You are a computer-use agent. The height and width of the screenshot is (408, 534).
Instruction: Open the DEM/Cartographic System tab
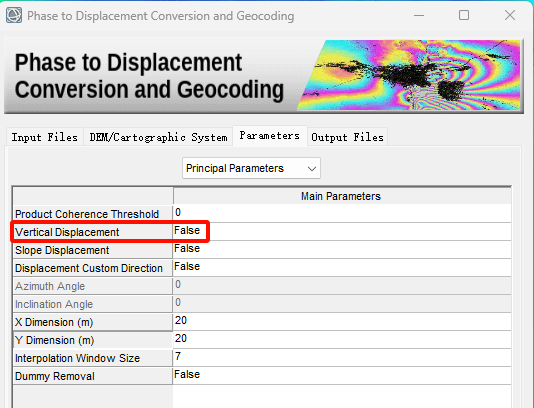(x=158, y=137)
